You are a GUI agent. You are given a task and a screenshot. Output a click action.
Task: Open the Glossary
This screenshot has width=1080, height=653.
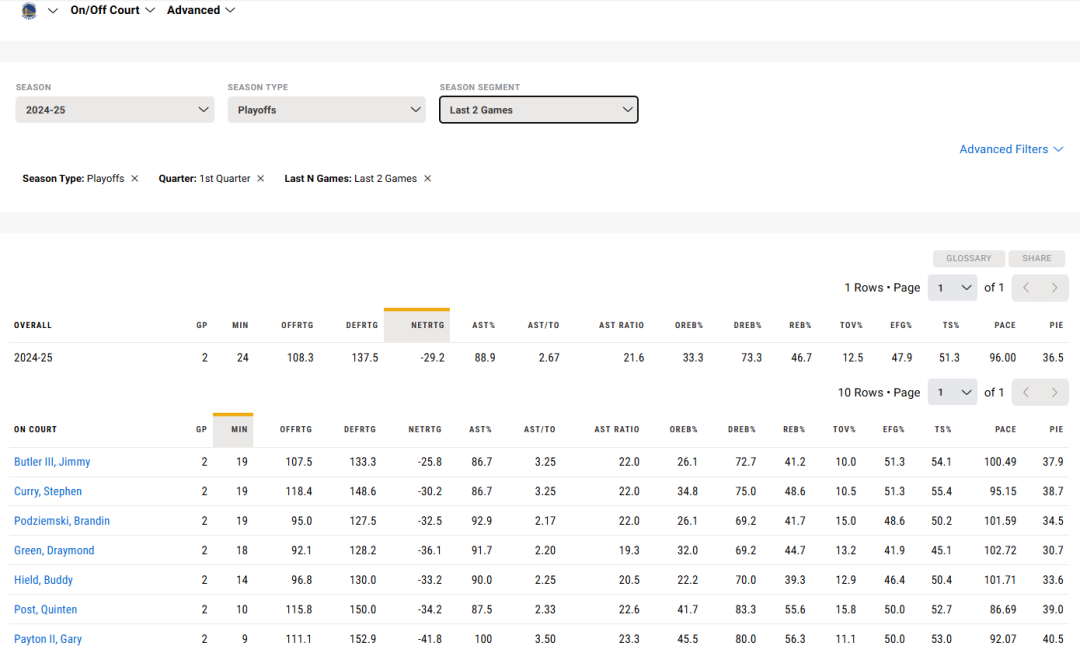(968, 258)
